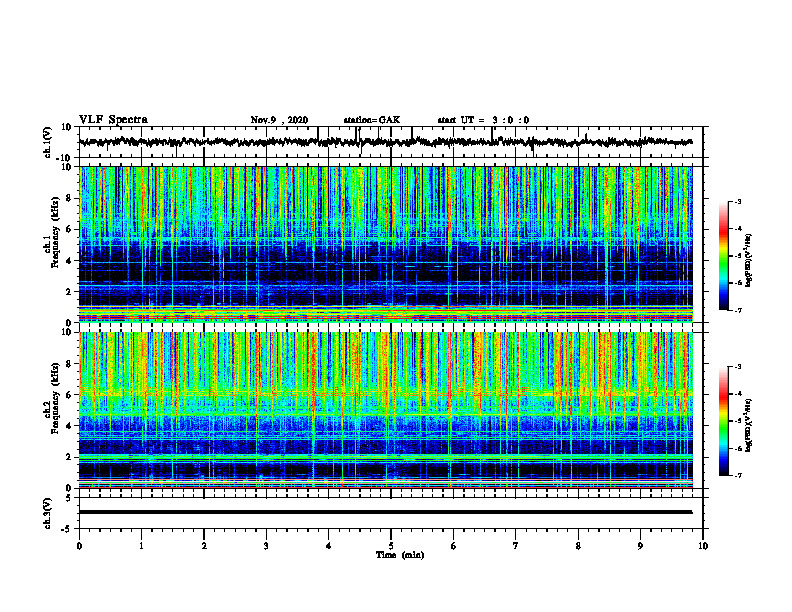This screenshot has width=792, height=612.
Task: Click the ch.1 color bar log(PSD) label
Action: click(749, 261)
